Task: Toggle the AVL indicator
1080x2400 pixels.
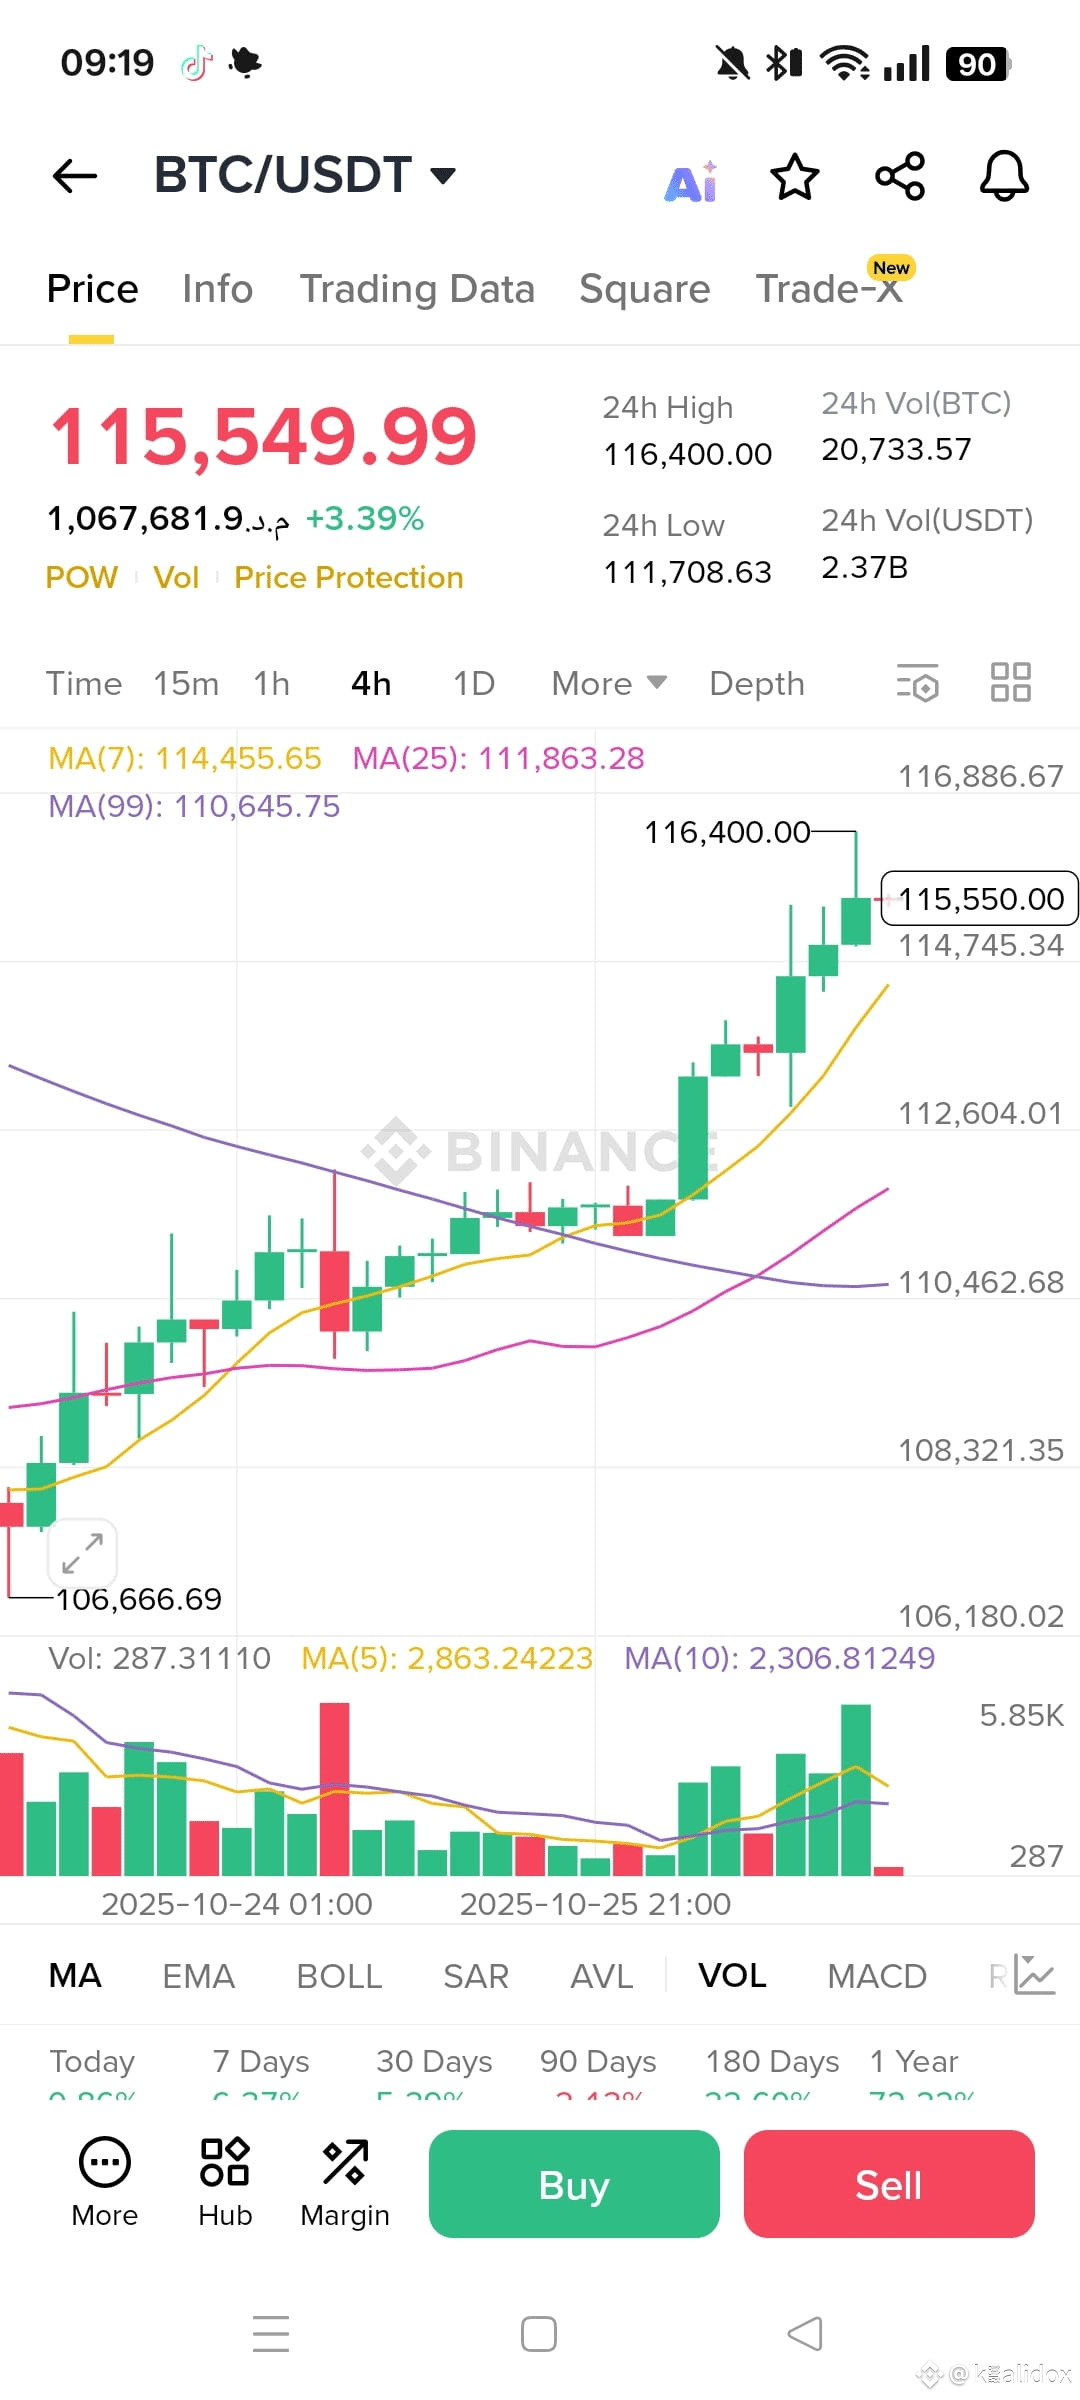Action: point(602,1975)
